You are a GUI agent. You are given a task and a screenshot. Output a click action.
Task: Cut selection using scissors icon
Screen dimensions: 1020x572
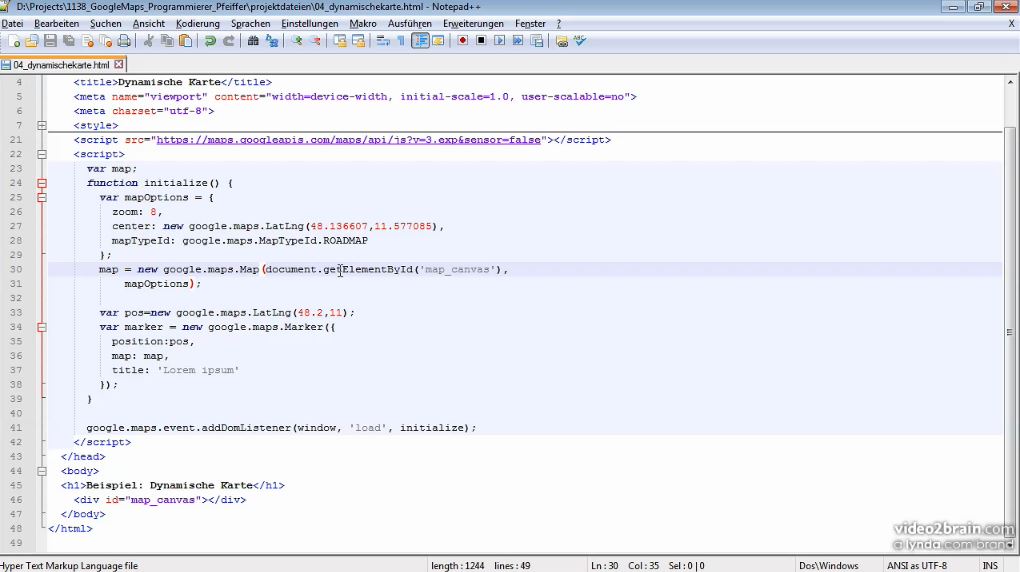[148, 41]
